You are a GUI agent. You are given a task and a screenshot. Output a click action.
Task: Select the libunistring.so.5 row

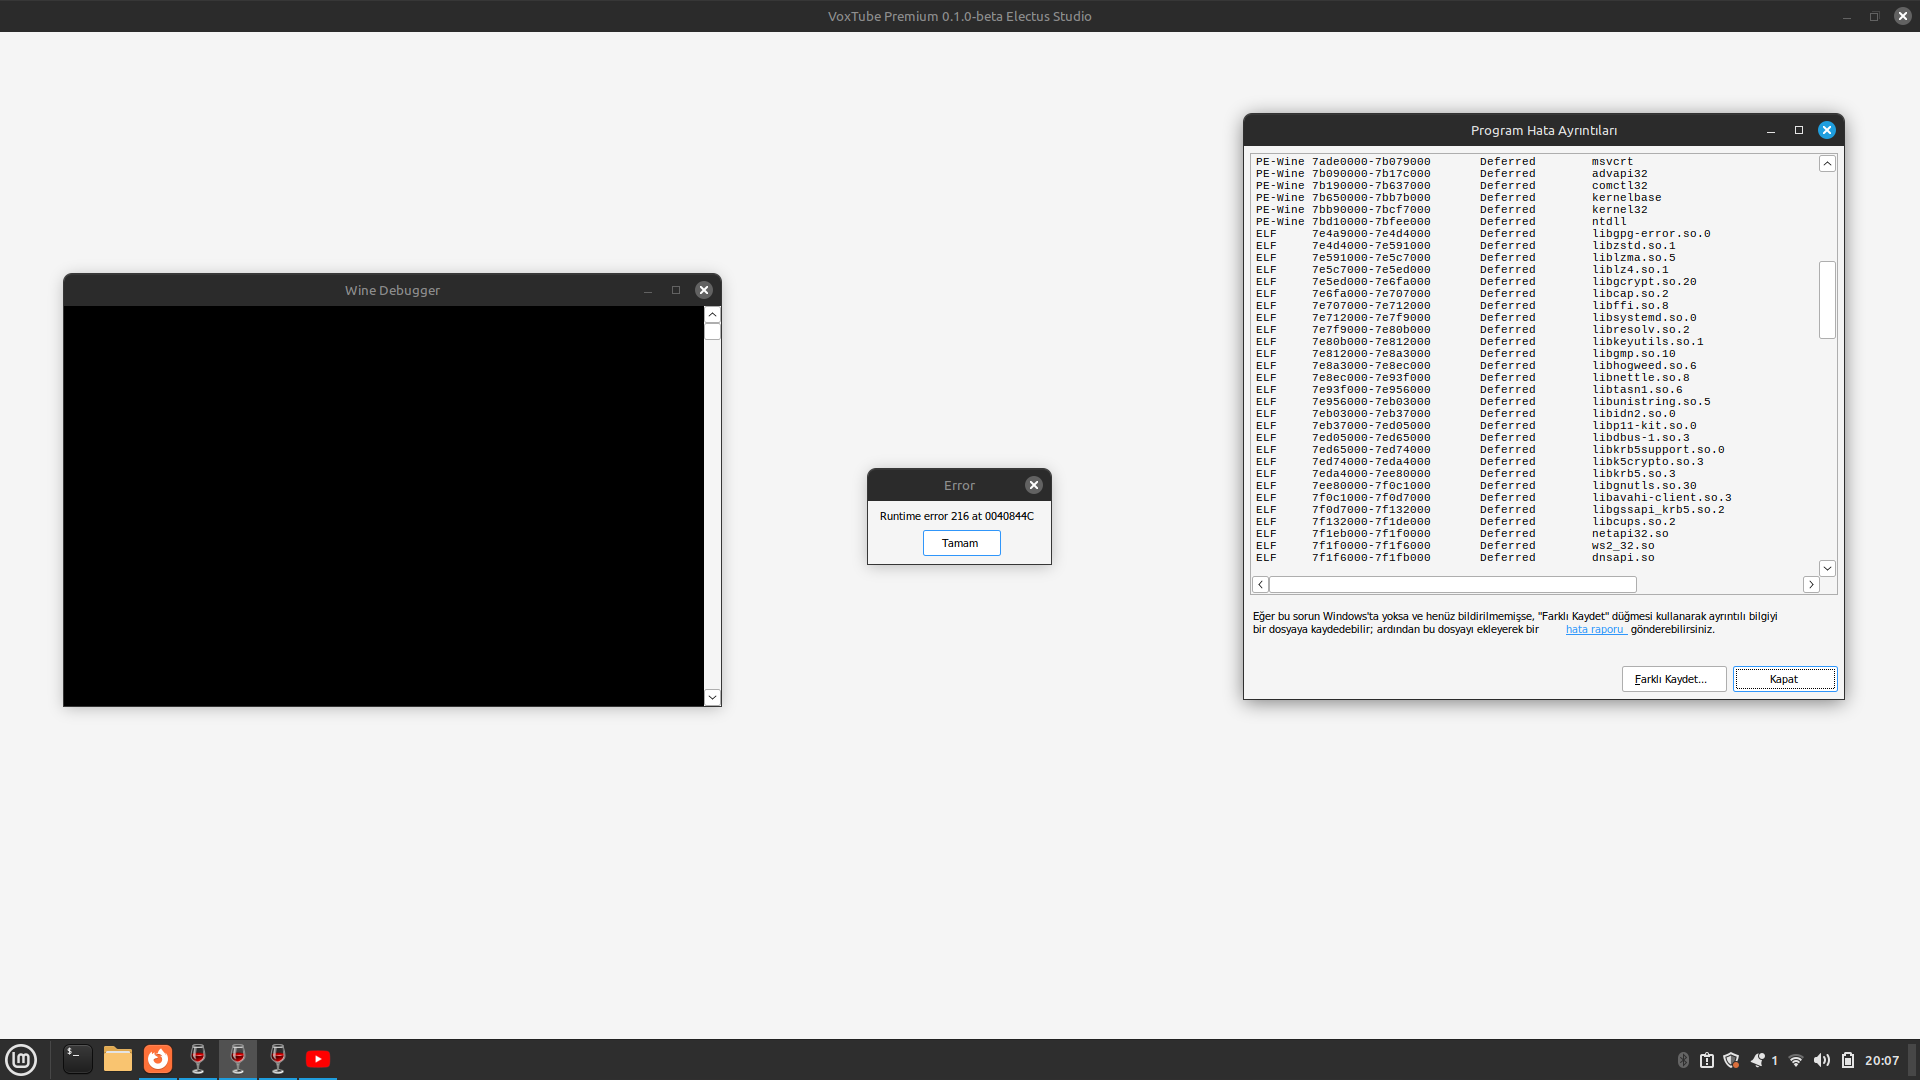1483,402
